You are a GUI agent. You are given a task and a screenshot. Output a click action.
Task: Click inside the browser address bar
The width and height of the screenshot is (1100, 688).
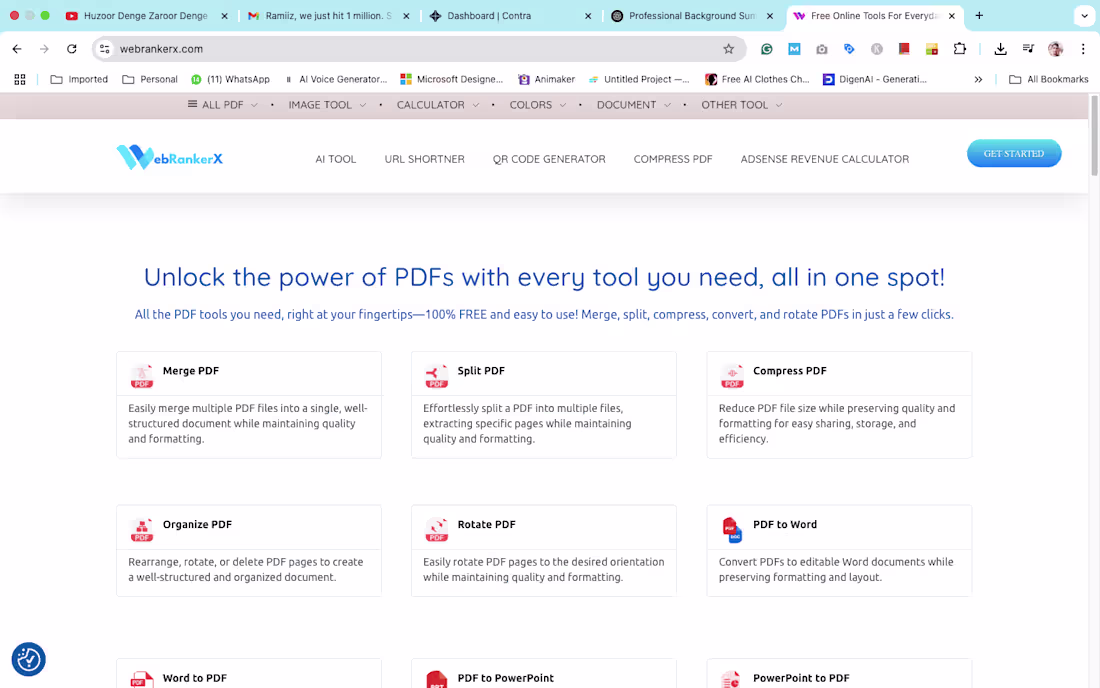coord(300,48)
